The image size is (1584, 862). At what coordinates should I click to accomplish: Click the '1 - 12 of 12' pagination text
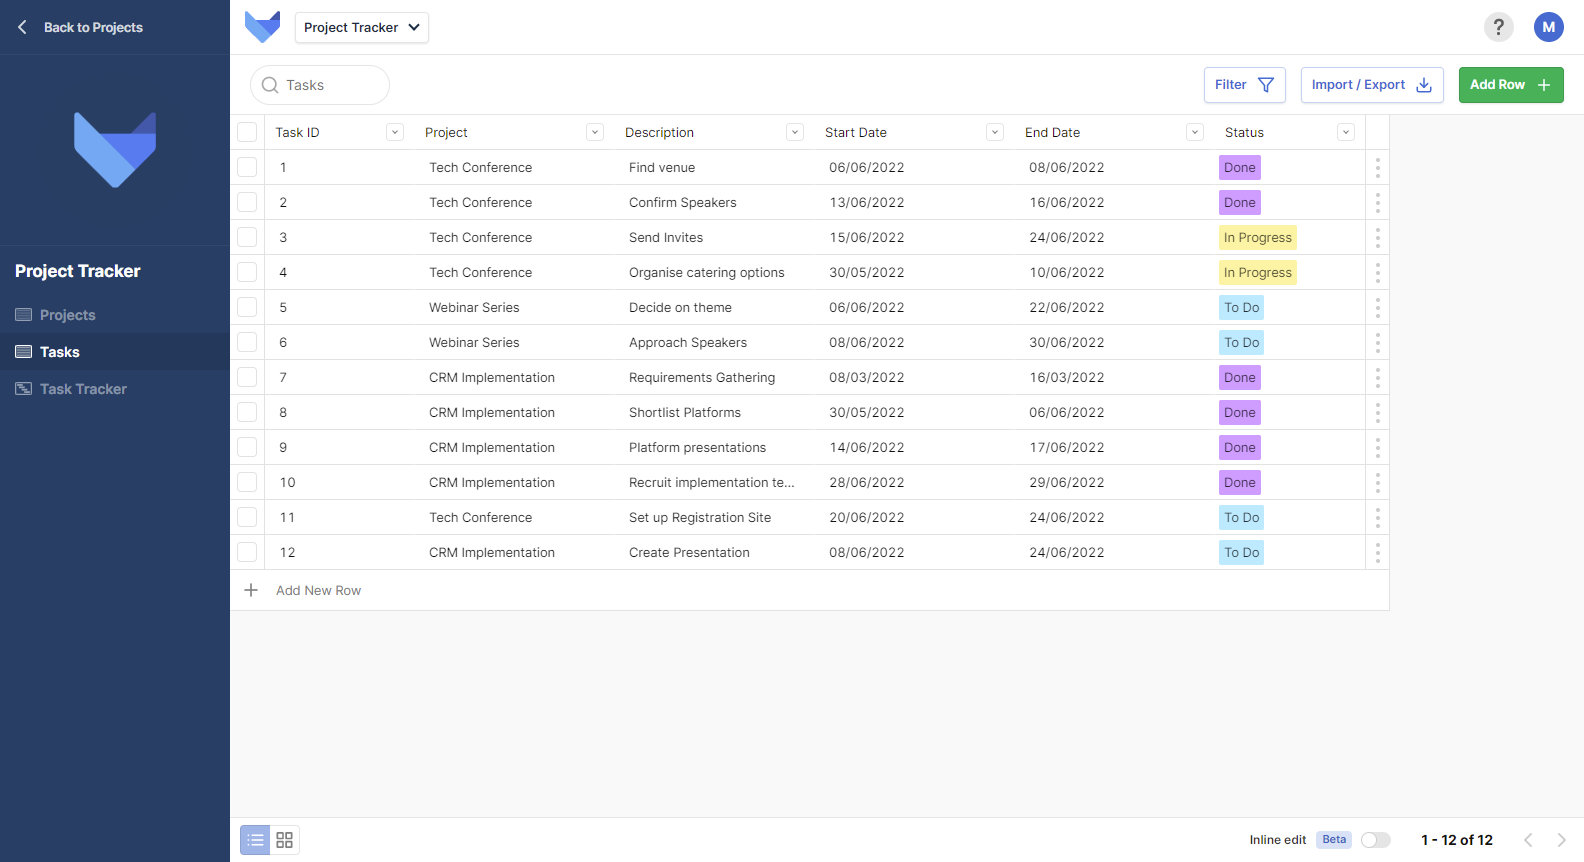(x=1457, y=840)
